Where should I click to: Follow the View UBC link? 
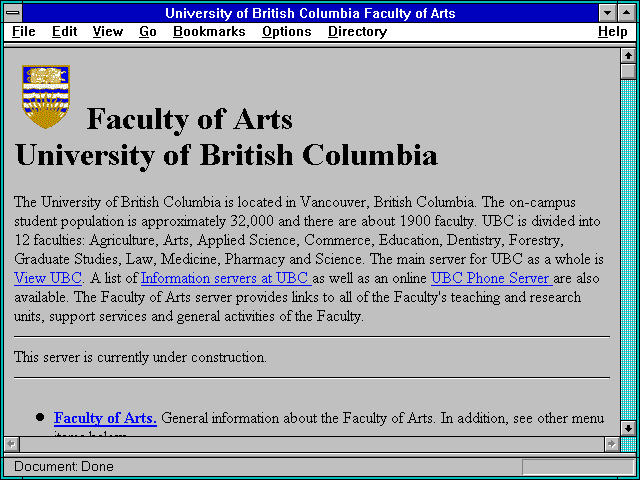click(48, 278)
